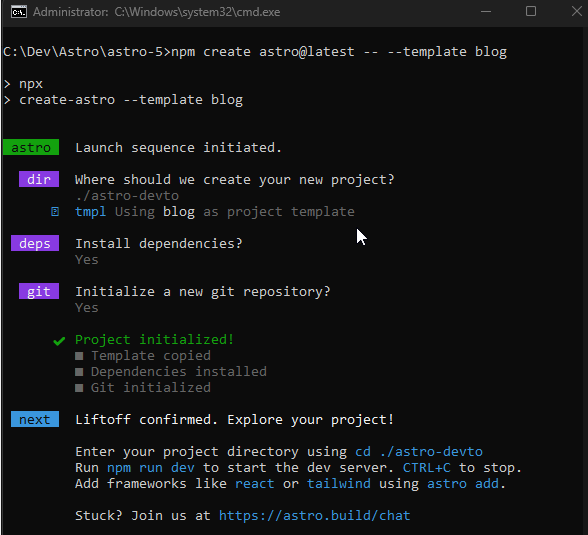Click the '> npx' output line
Viewport: 588px width, 535px height.
[23, 84]
